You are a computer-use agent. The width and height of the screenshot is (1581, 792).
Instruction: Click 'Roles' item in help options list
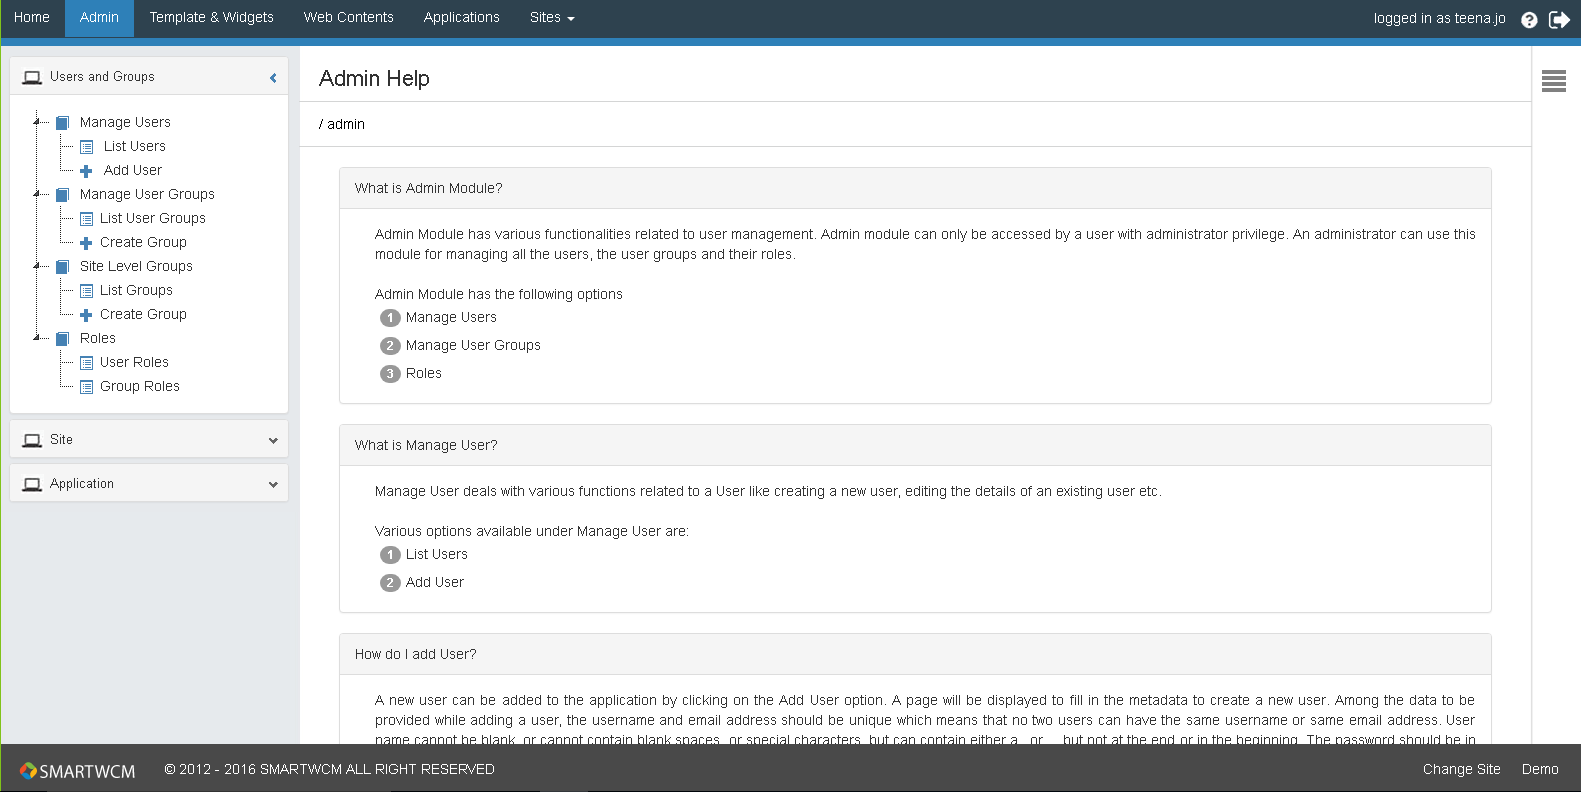pos(424,373)
